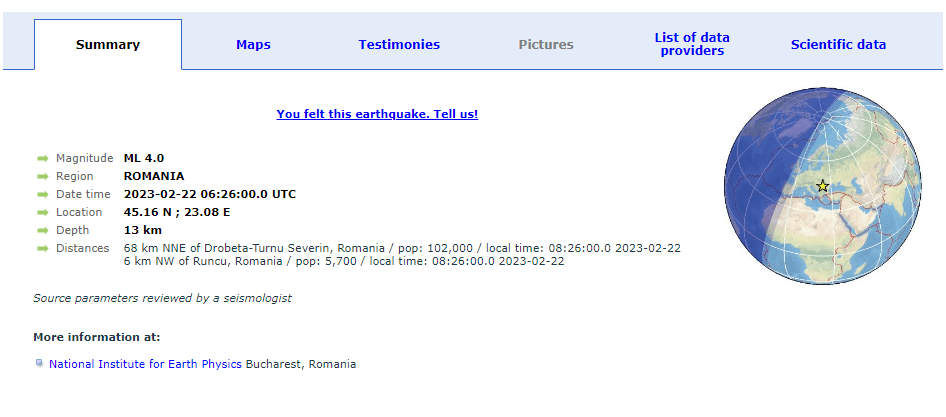This screenshot has height=417, width=946.
Task: Click the green arrow beside Magnitude
Action: 43,158
